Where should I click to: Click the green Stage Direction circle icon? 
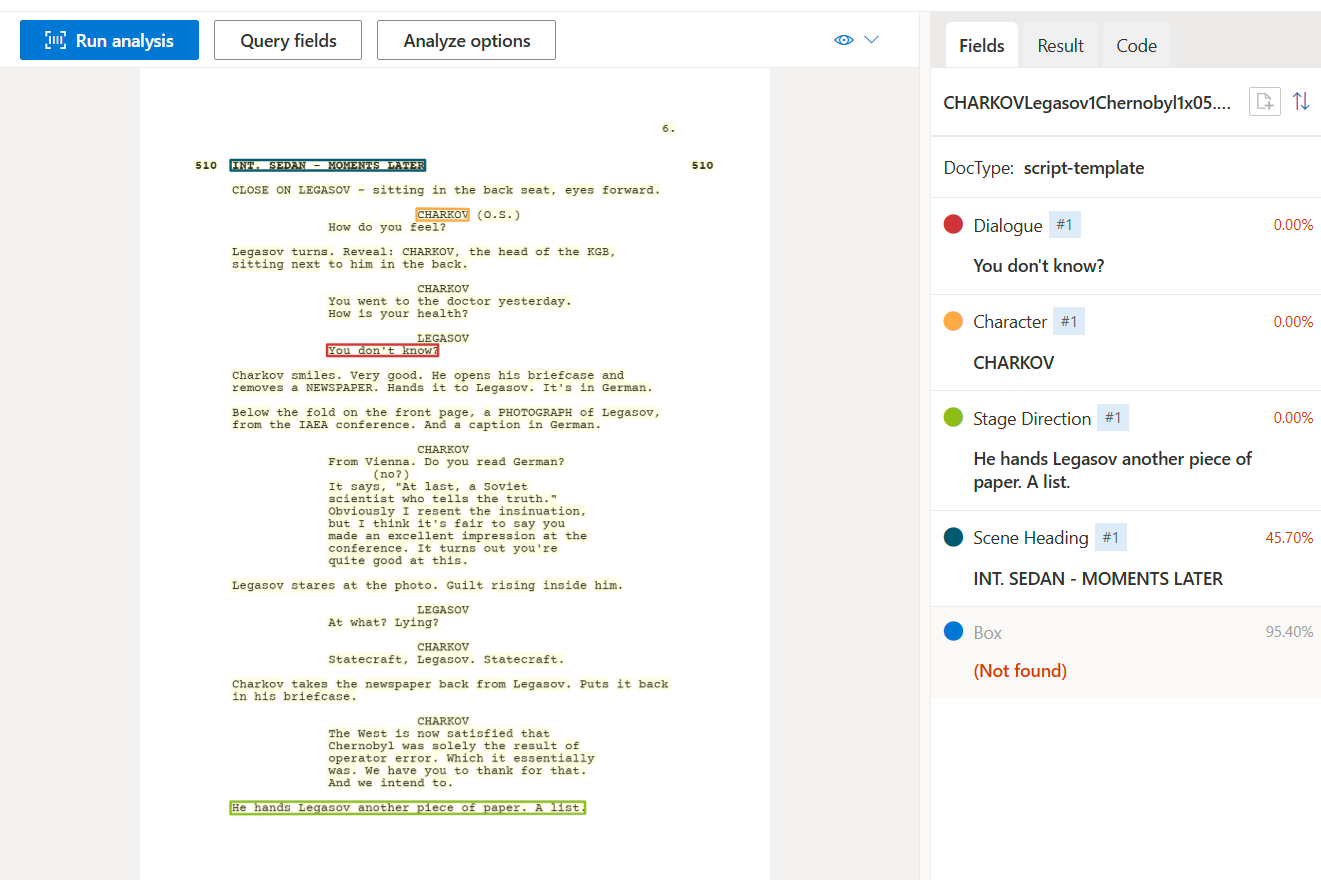click(x=952, y=417)
